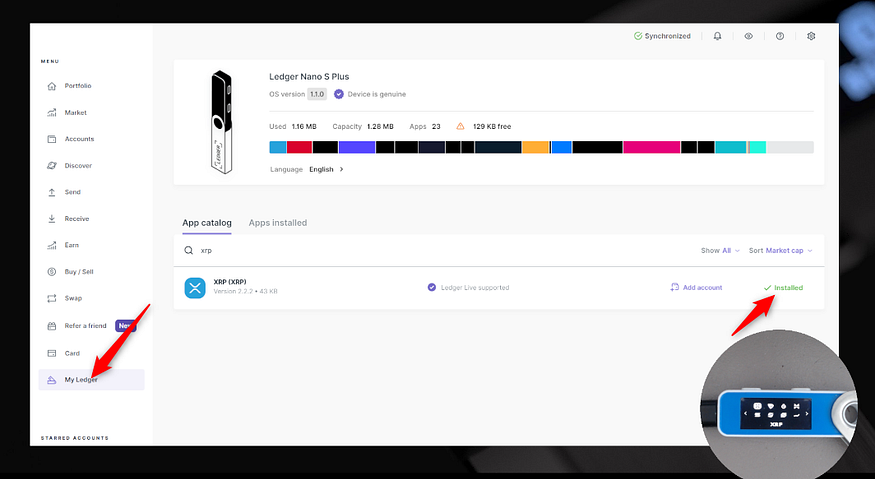875x479 pixels.
Task: Click Add account for XRP
Action: (x=696, y=288)
